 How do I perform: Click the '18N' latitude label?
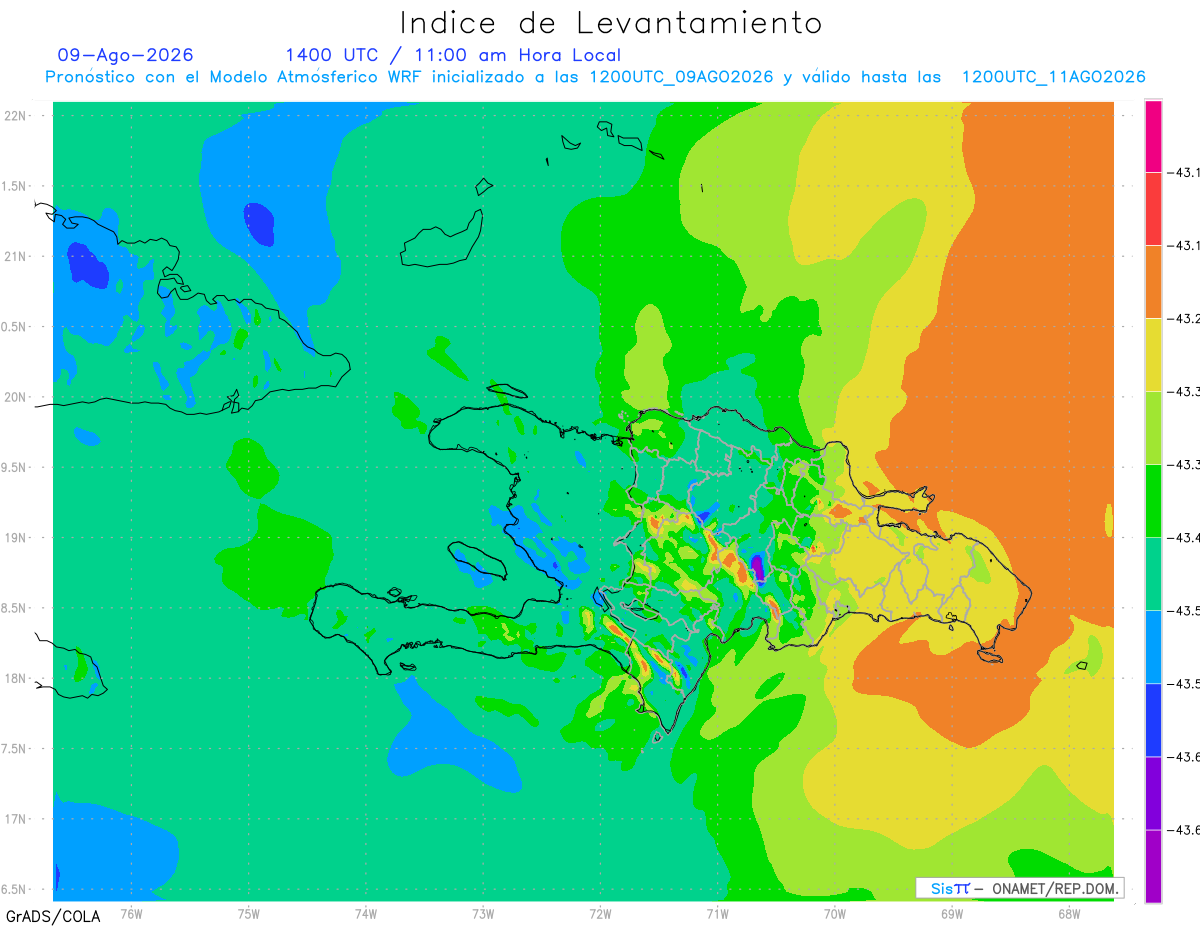point(16,678)
